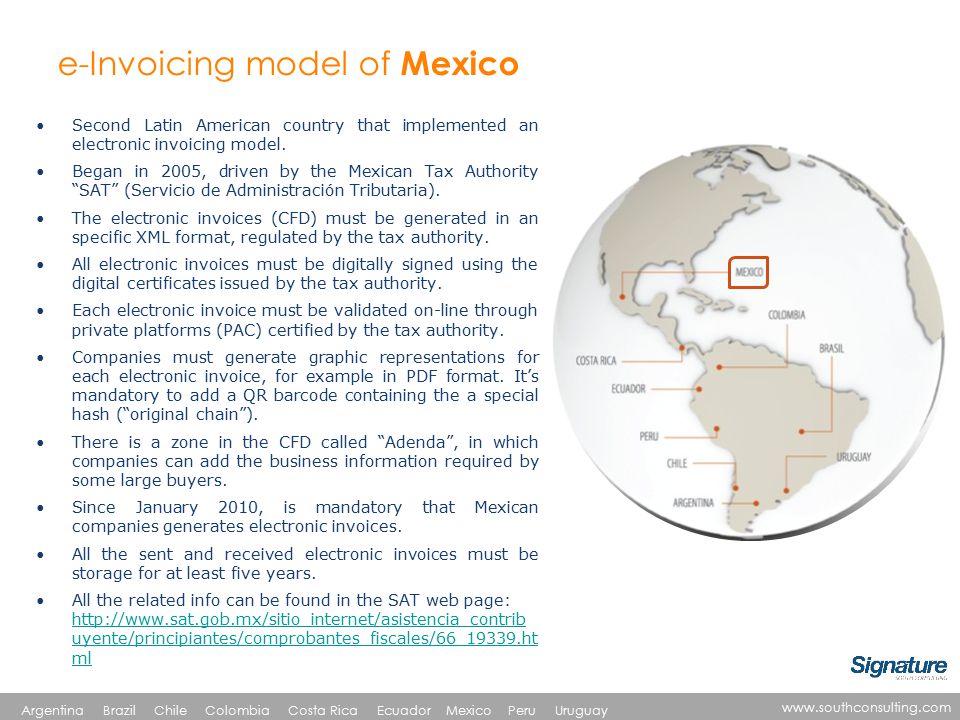
Task: Click the Signature logo
Action: click(899, 667)
